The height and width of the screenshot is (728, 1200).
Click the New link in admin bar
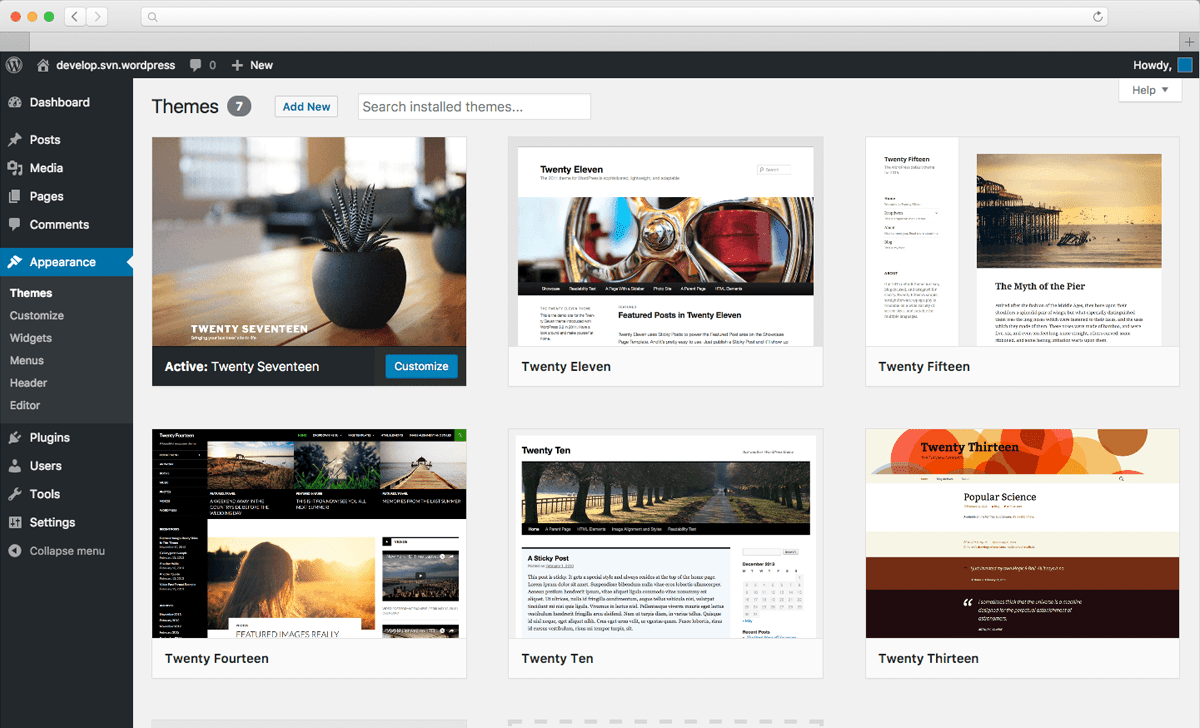point(262,65)
